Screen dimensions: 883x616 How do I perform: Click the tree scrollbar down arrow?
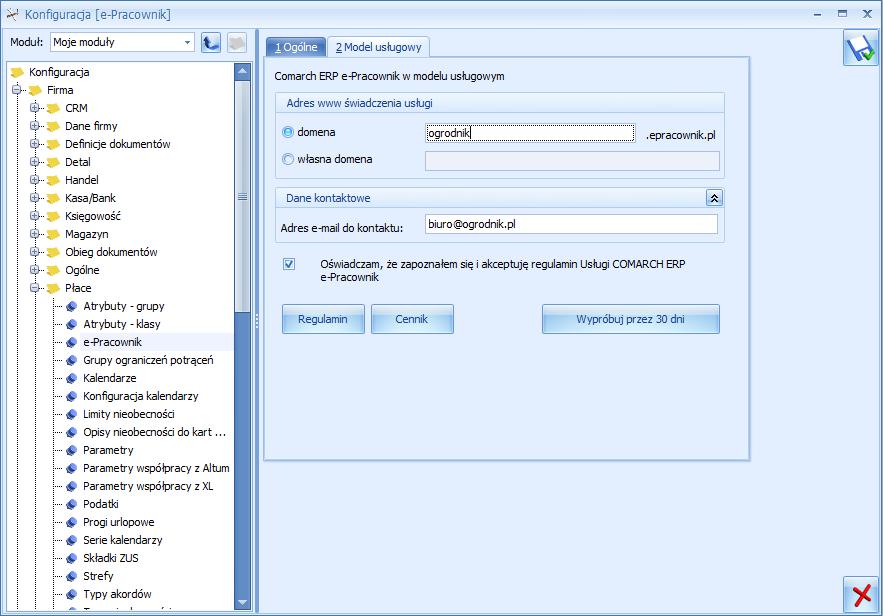click(243, 602)
